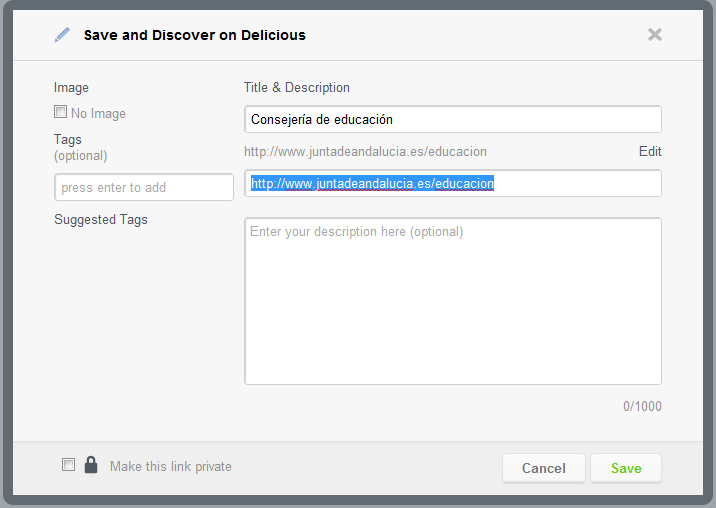Click the 'Make this link private' label
The width and height of the screenshot is (716, 508).
point(170,466)
